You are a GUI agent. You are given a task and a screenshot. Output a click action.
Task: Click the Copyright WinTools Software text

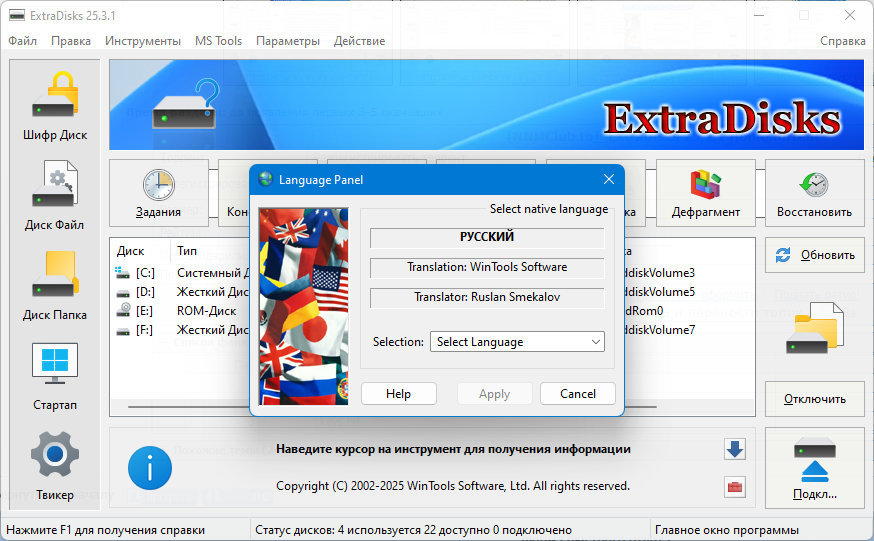453,486
